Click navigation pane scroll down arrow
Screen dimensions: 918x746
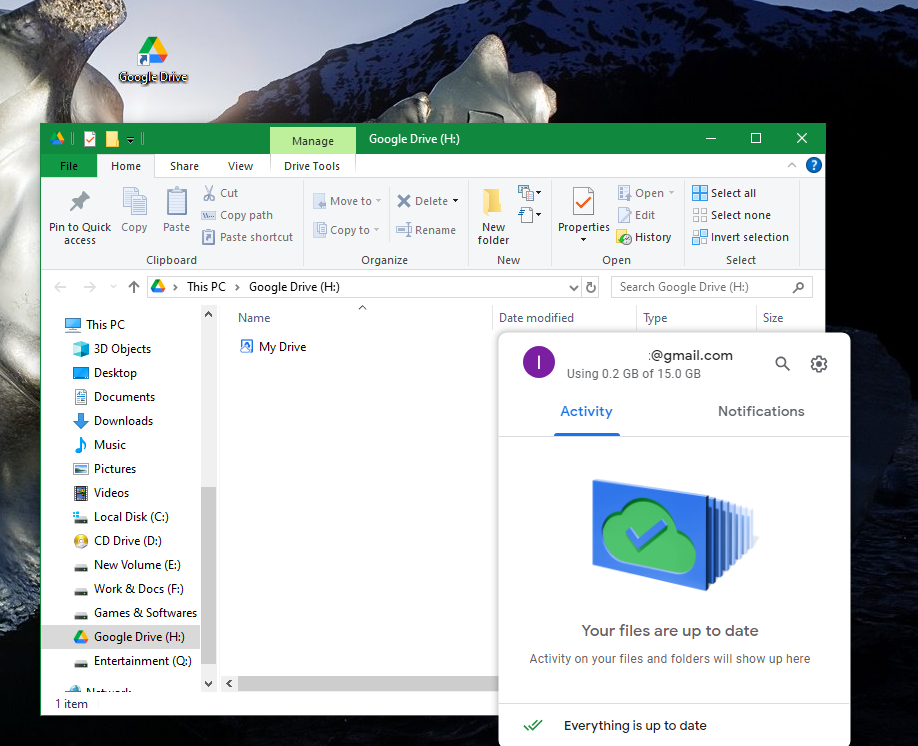click(208, 683)
